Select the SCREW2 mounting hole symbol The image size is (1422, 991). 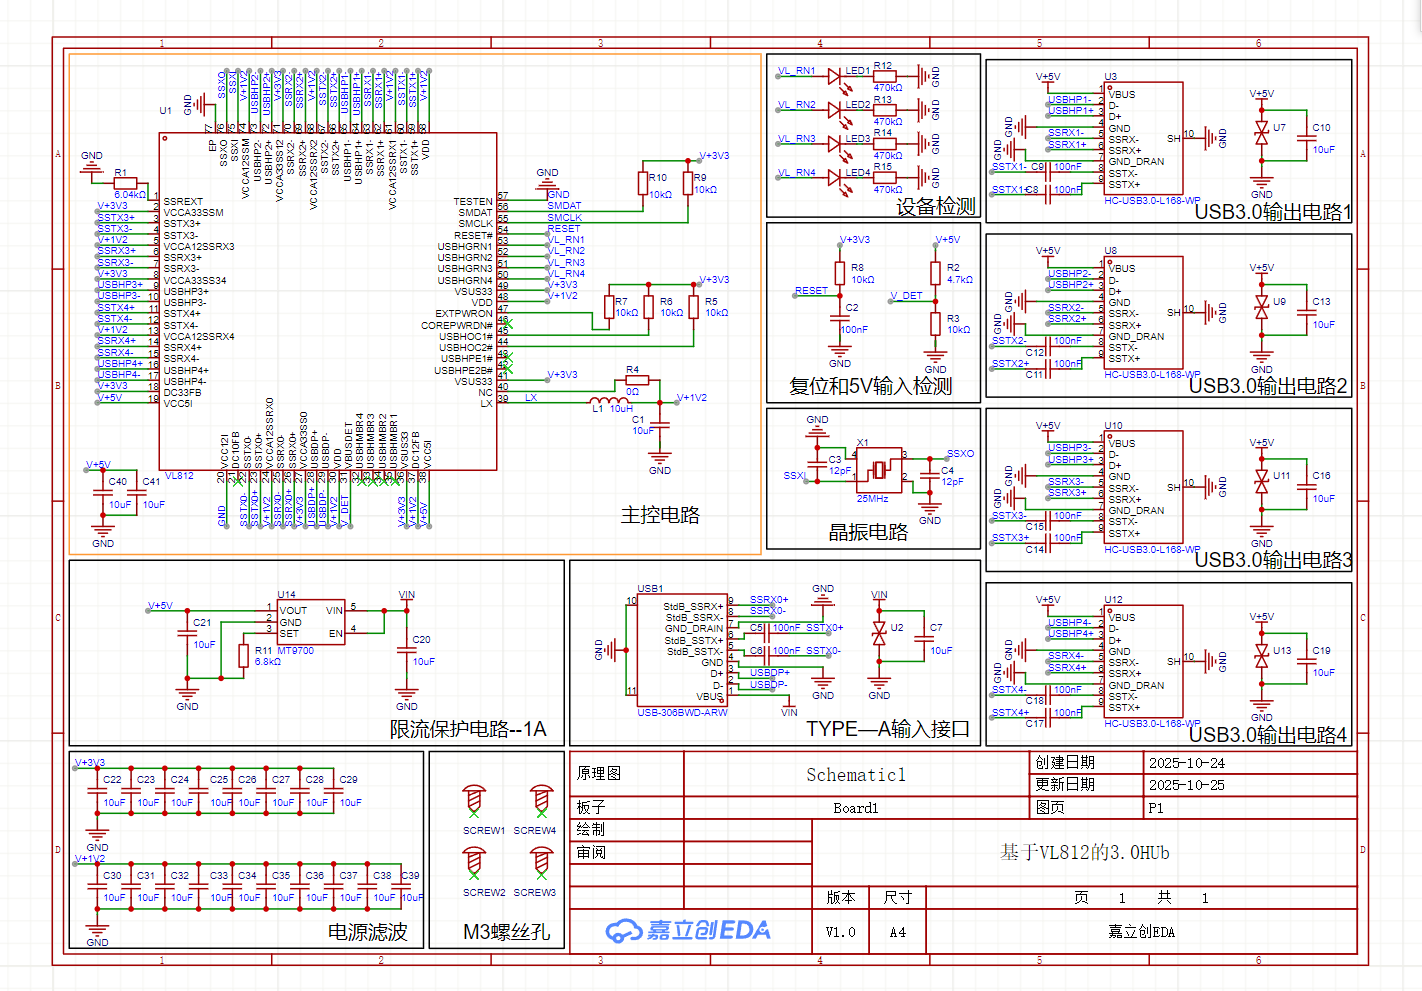[474, 863]
